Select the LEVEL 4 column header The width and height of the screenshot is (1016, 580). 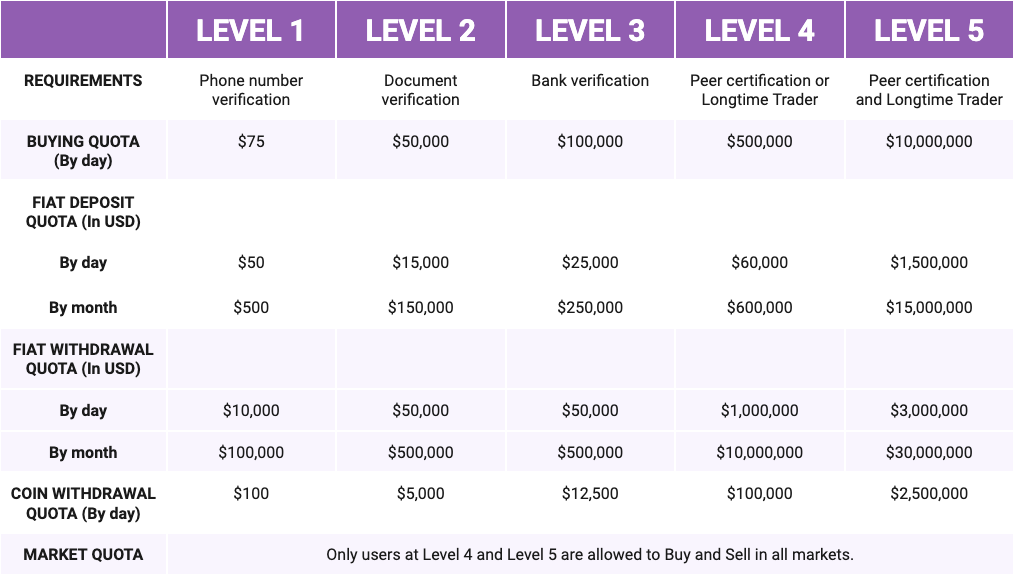point(759,30)
